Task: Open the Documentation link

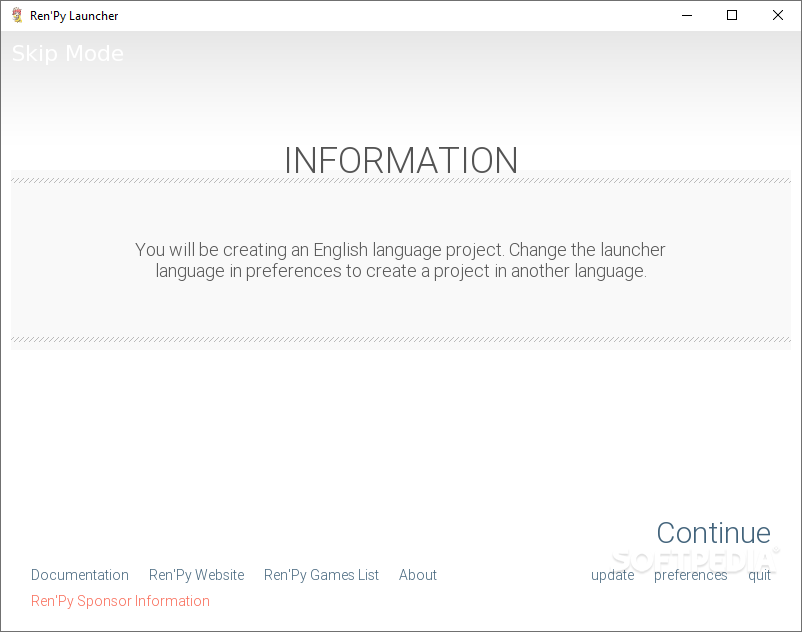Action: (x=80, y=575)
